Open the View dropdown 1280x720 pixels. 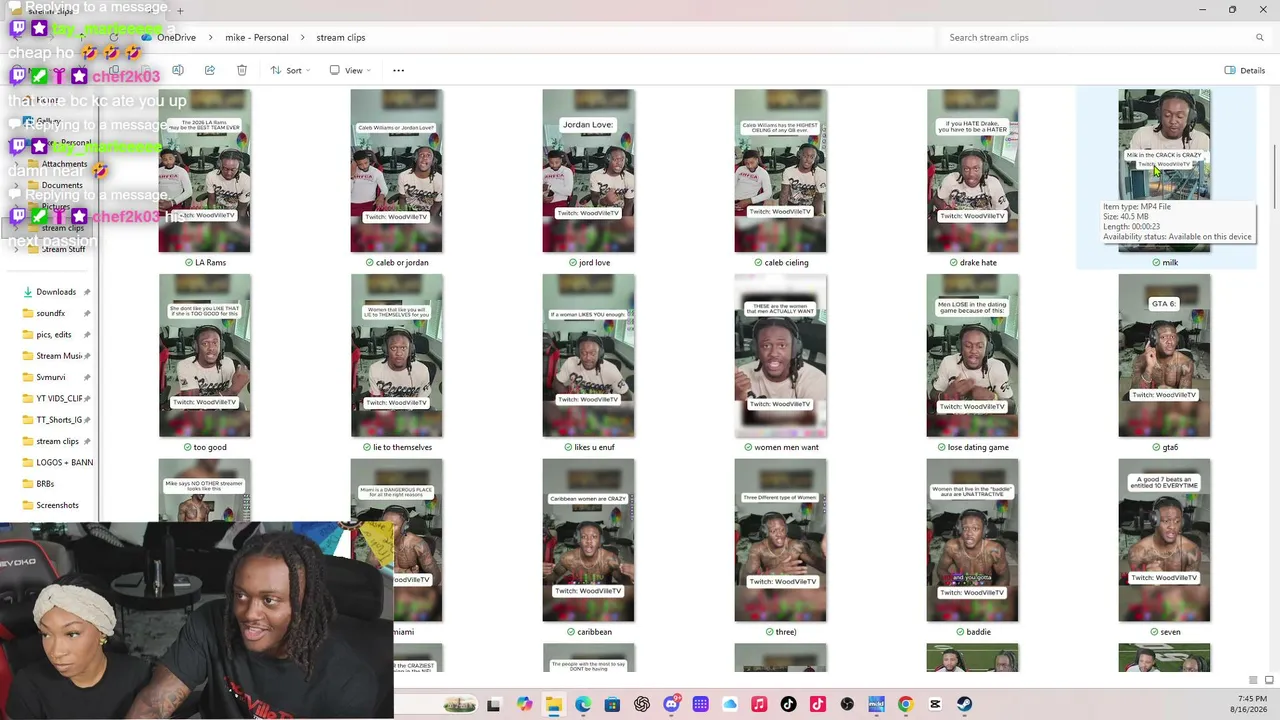[350, 70]
